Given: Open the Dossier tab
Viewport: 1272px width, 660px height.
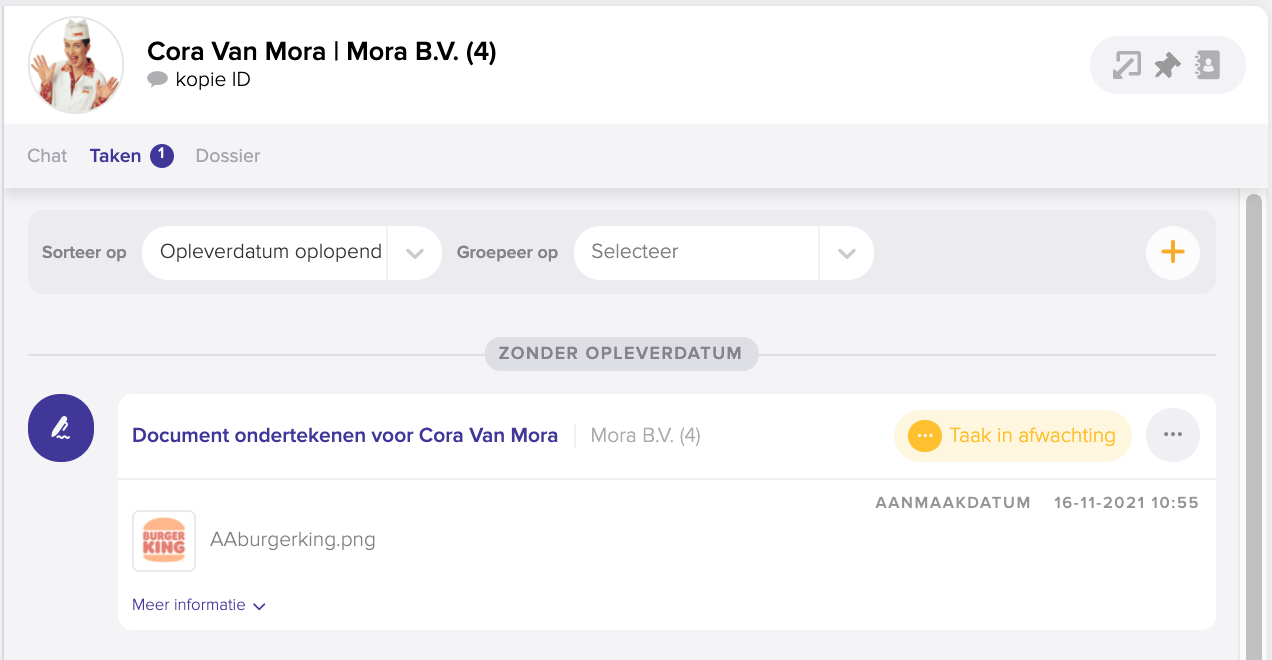Looking at the screenshot, I should click(x=228, y=156).
